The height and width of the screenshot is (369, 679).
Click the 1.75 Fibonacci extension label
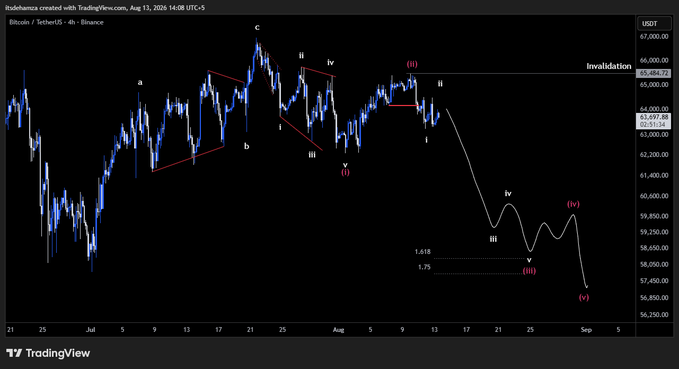[x=424, y=267]
